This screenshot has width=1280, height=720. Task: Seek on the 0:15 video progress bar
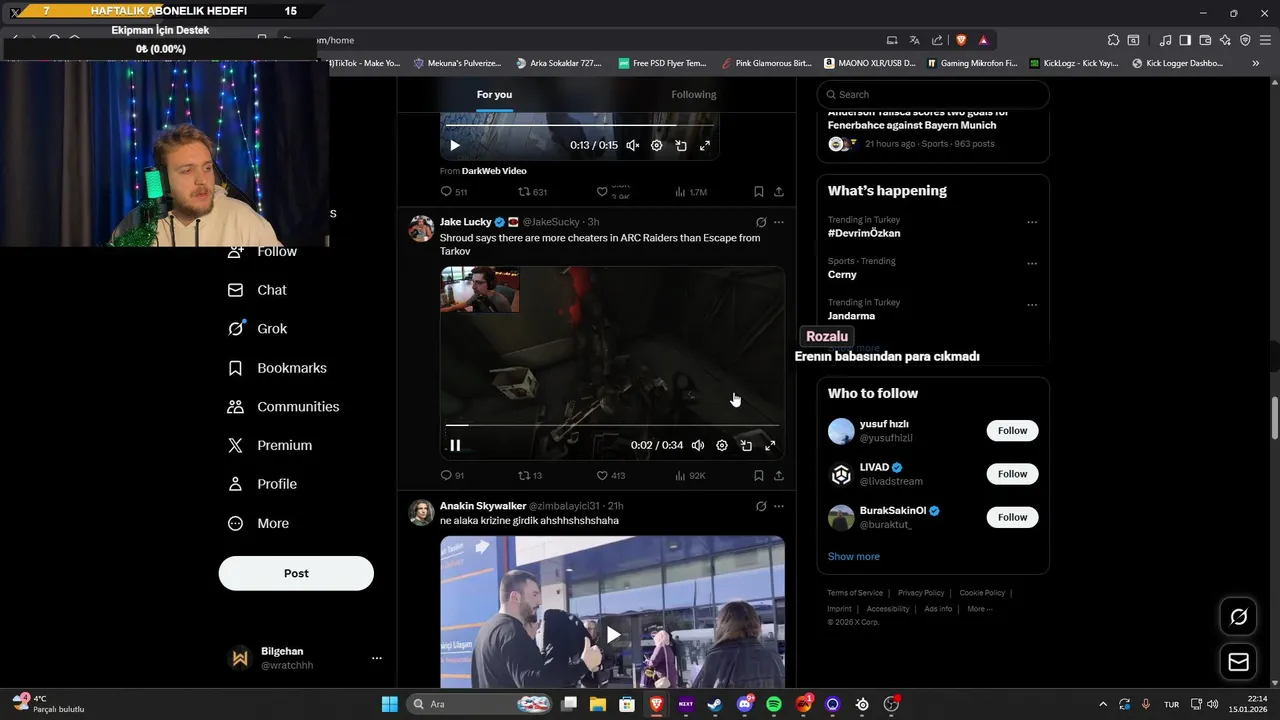coord(579,126)
